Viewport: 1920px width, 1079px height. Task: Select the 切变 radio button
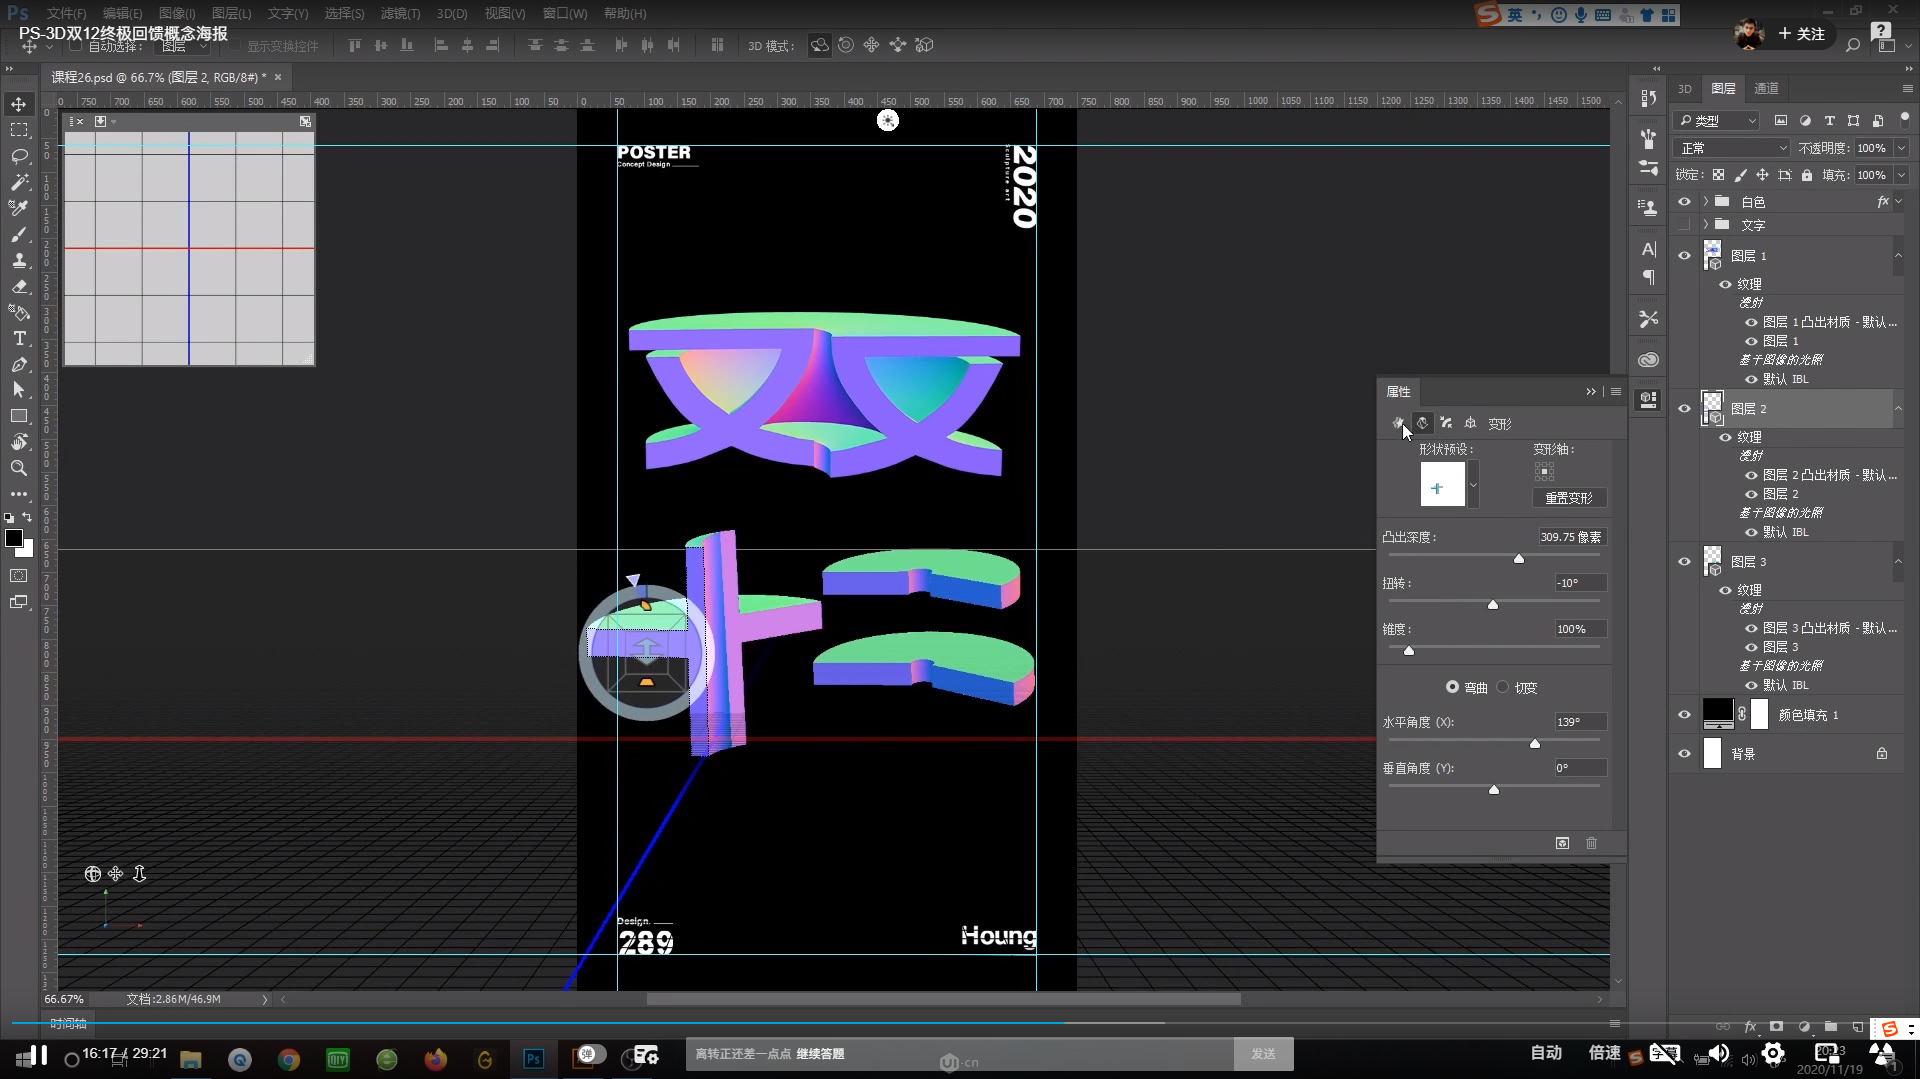click(1502, 687)
